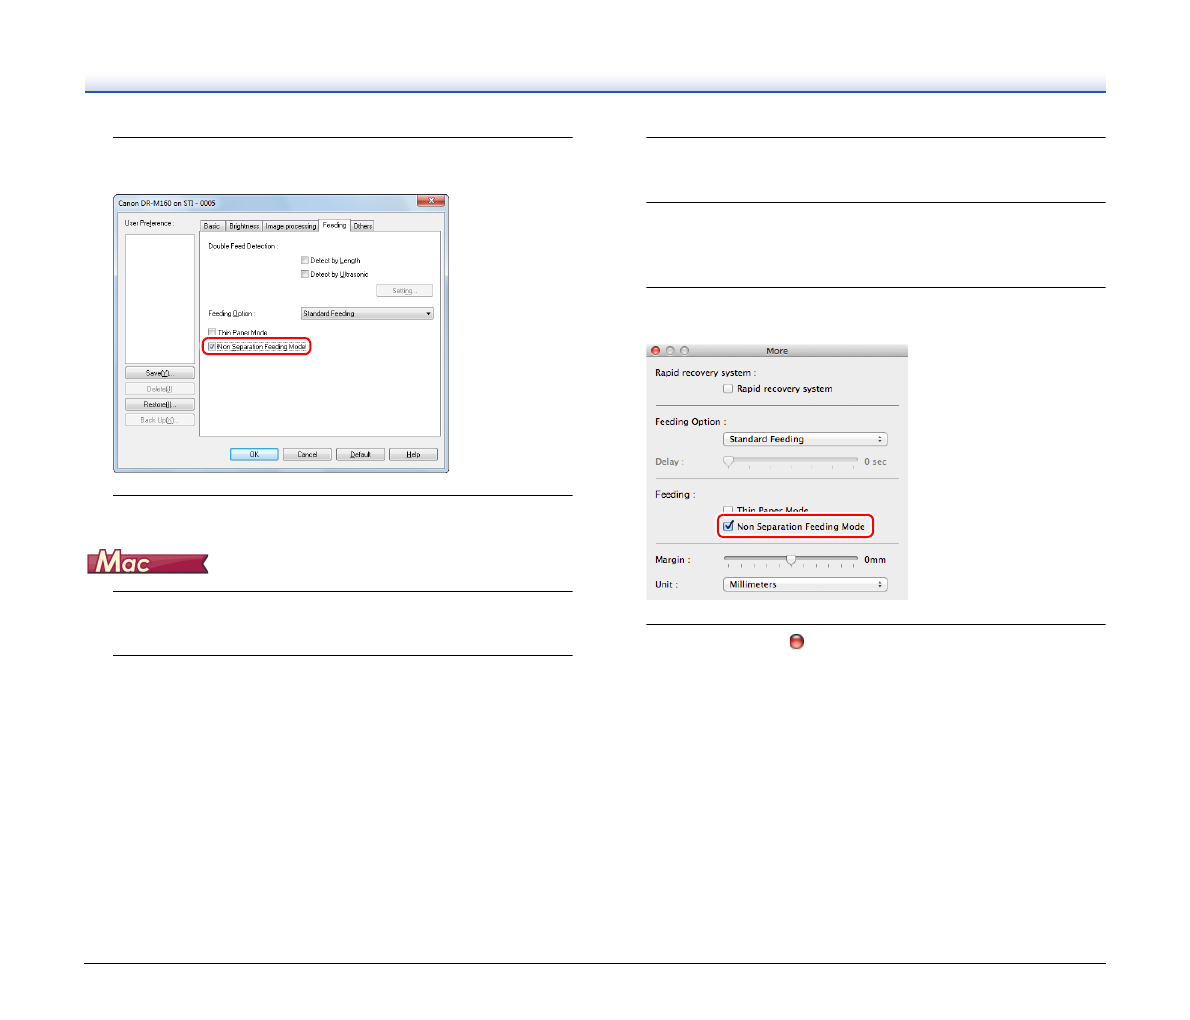
Task: Toggle Rapid recovery system checkbox
Action: pos(728,389)
